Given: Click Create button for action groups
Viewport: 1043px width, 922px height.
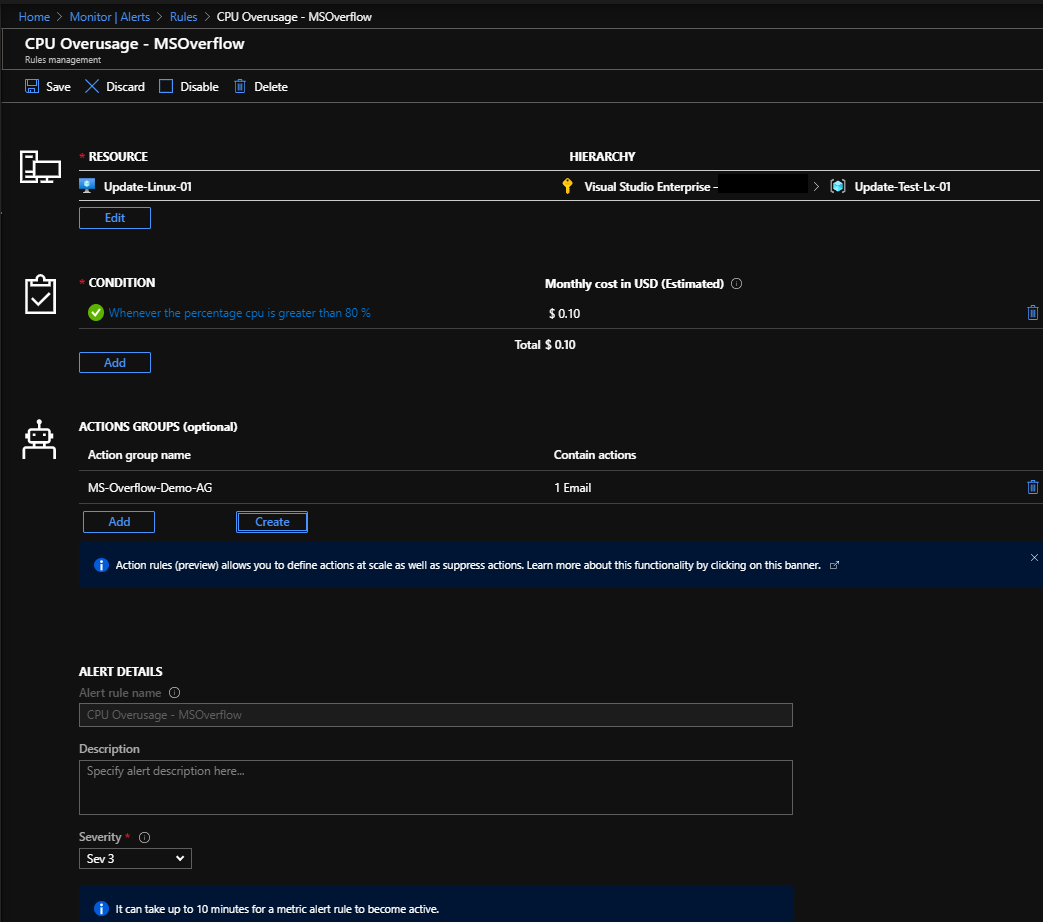Looking at the screenshot, I should pyautogui.click(x=272, y=522).
